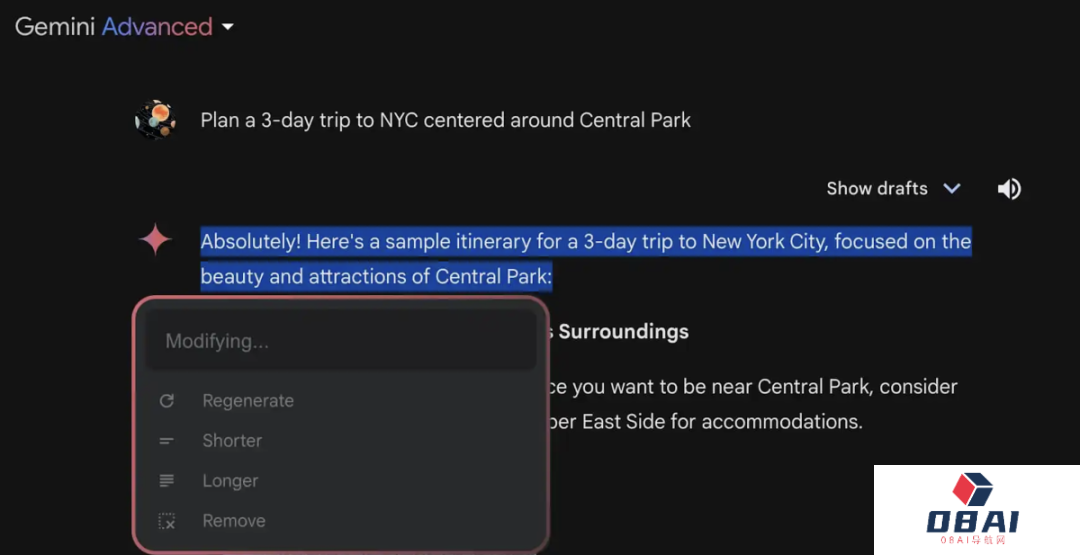Click the Gemini sparkle icon
The height and width of the screenshot is (555, 1080).
[155, 241]
